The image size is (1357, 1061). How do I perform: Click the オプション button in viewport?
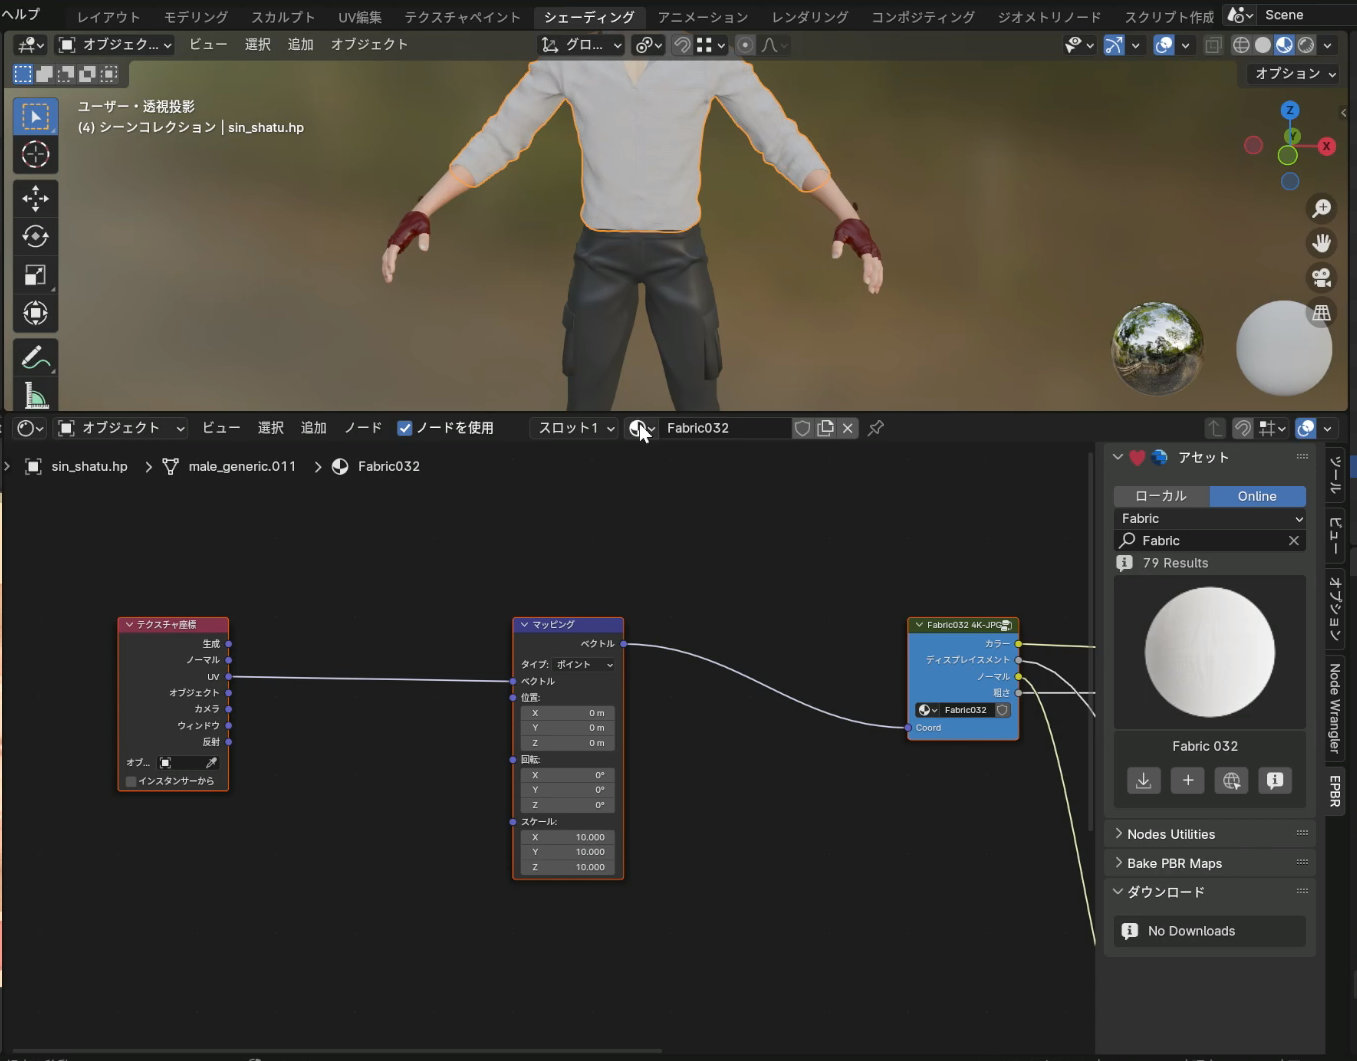point(1294,74)
